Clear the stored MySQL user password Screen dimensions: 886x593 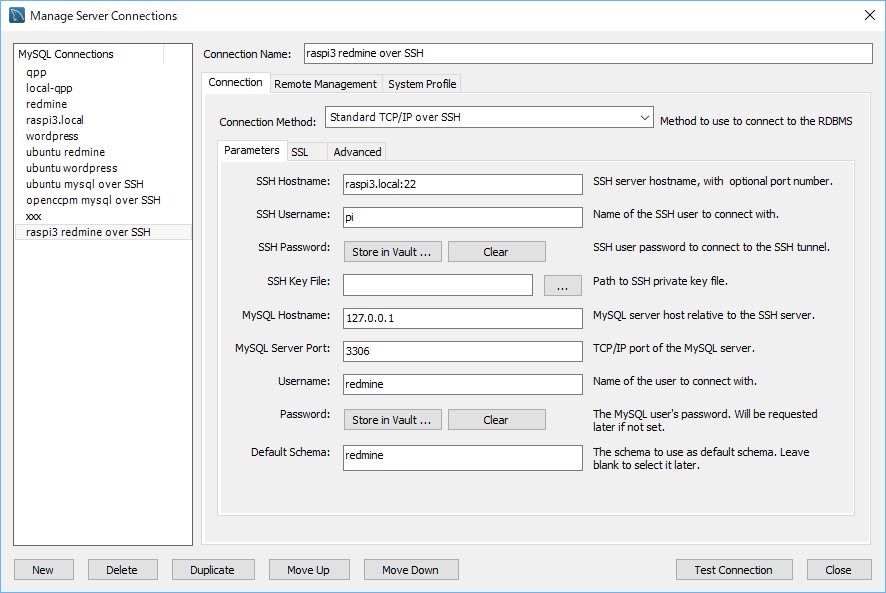tap(496, 420)
